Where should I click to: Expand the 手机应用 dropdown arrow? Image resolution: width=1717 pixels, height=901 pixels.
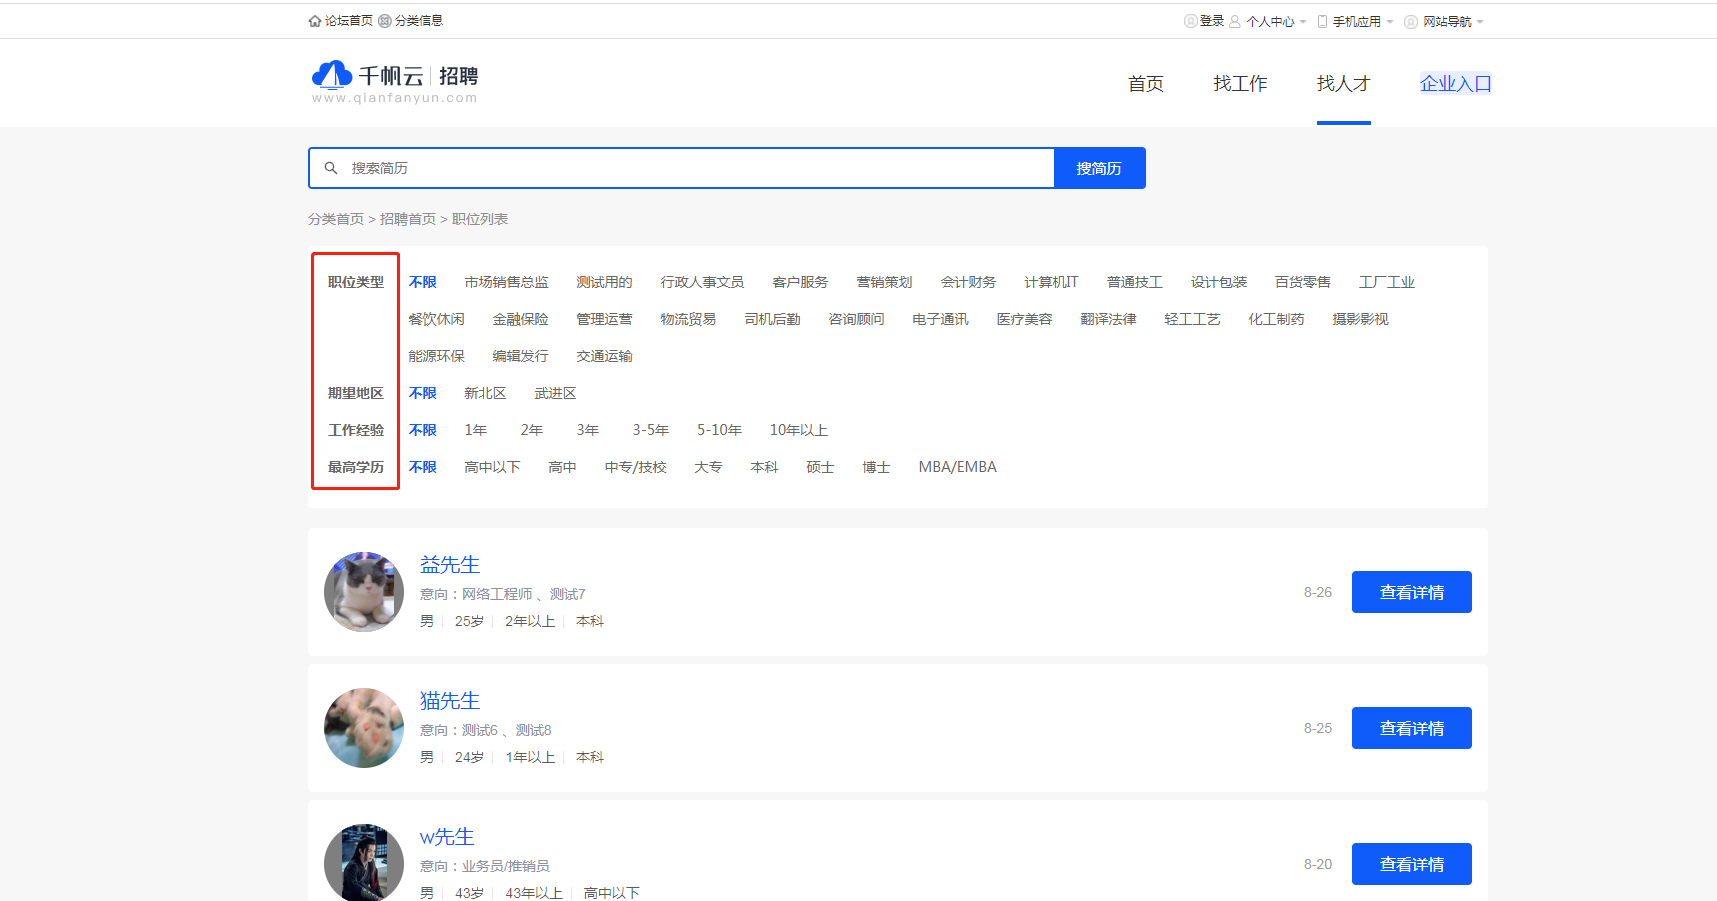click(x=1390, y=22)
